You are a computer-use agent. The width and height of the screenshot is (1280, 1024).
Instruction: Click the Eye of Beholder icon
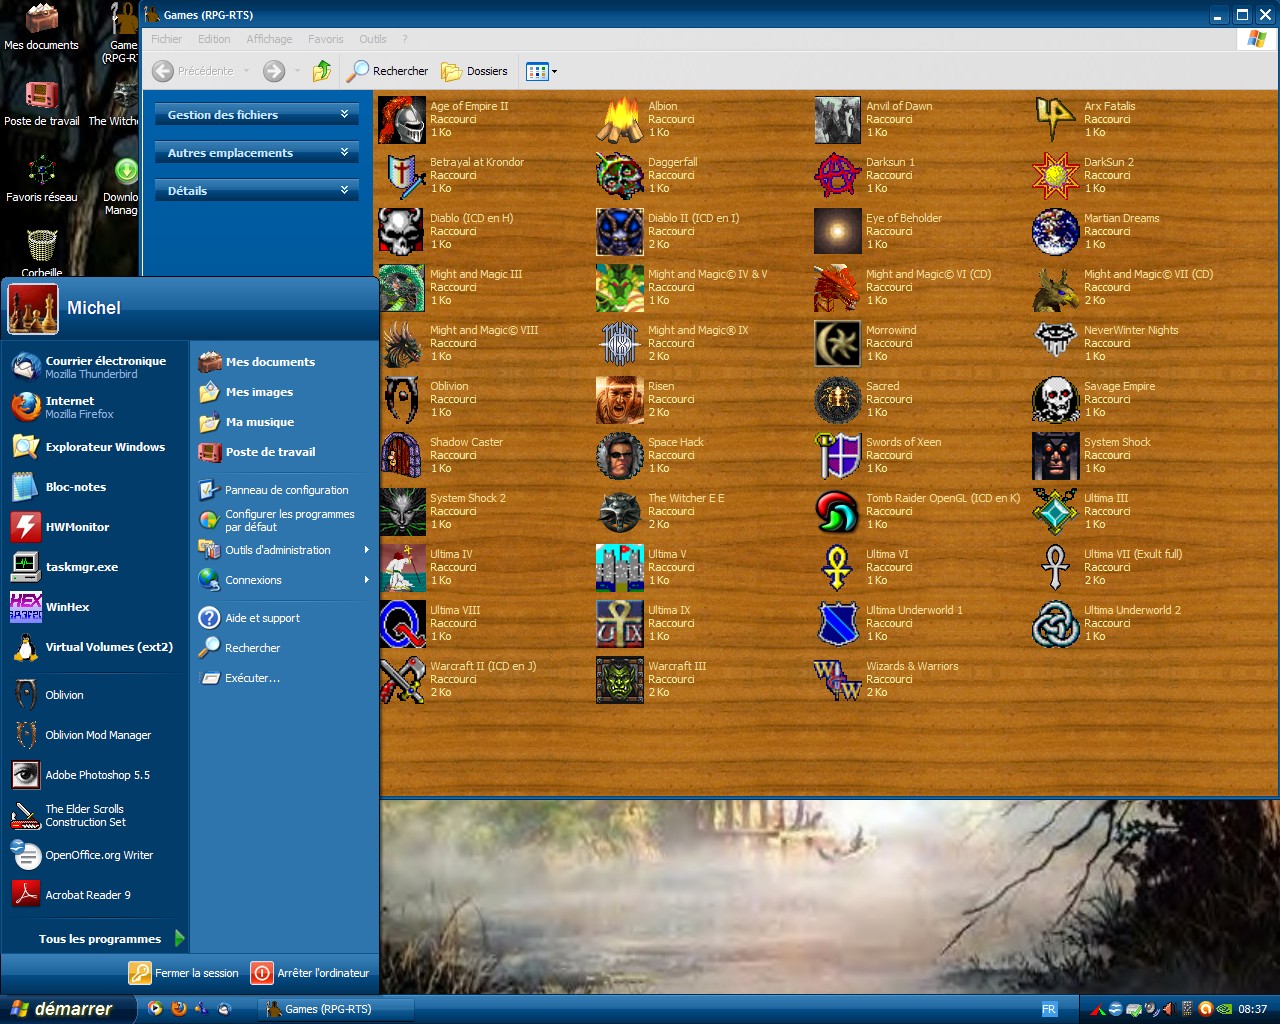[x=838, y=232]
